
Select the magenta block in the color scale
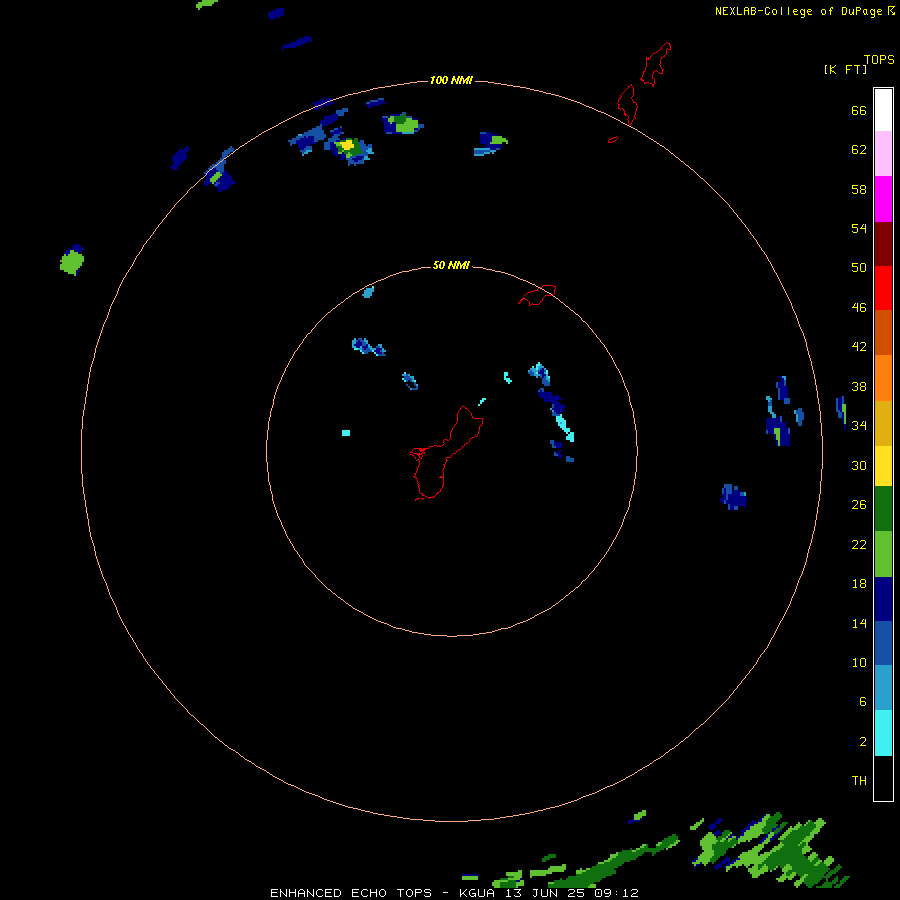(x=883, y=199)
